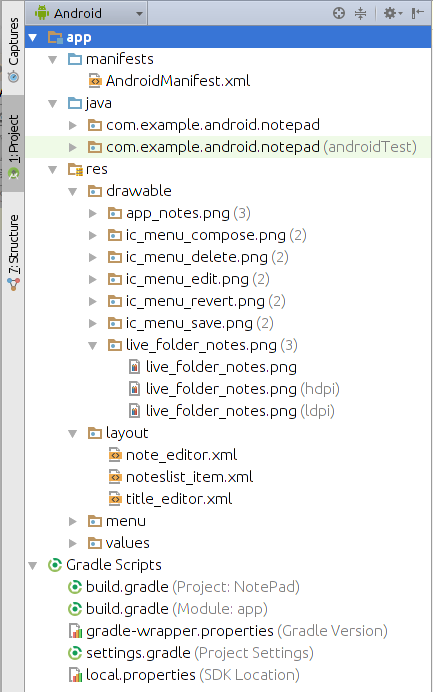This screenshot has width=433, height=692.
Task: Select AndroidManifest.xml file icon
Action: pos(95,81)
